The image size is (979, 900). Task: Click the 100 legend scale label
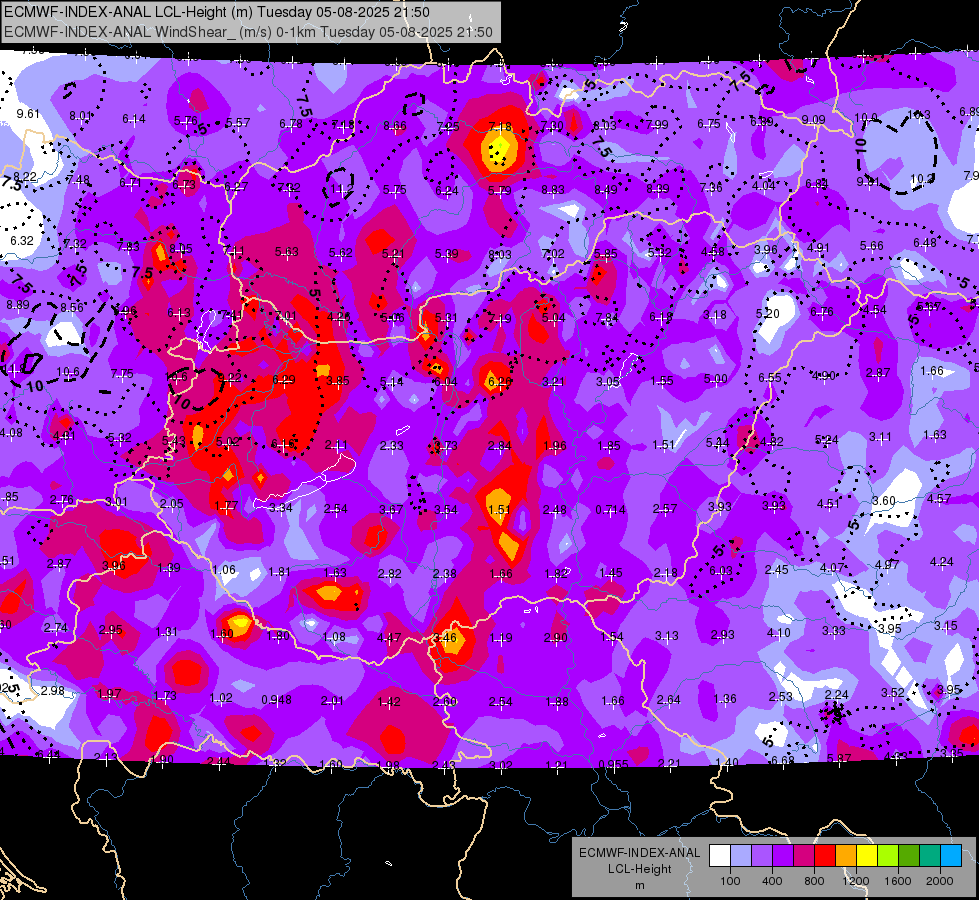tap(730, 881)
